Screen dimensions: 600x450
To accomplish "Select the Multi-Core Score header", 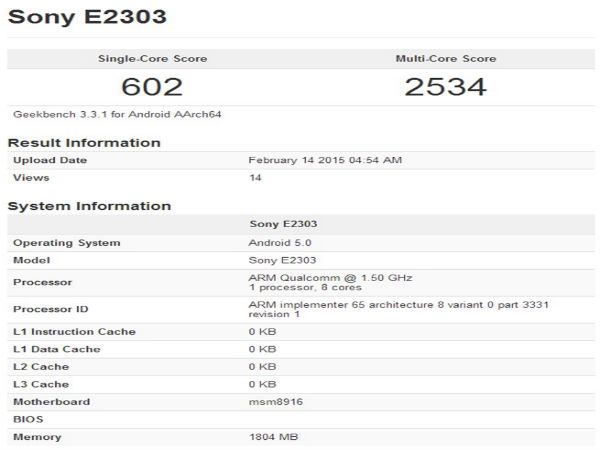I will click(x=446, y=59).
